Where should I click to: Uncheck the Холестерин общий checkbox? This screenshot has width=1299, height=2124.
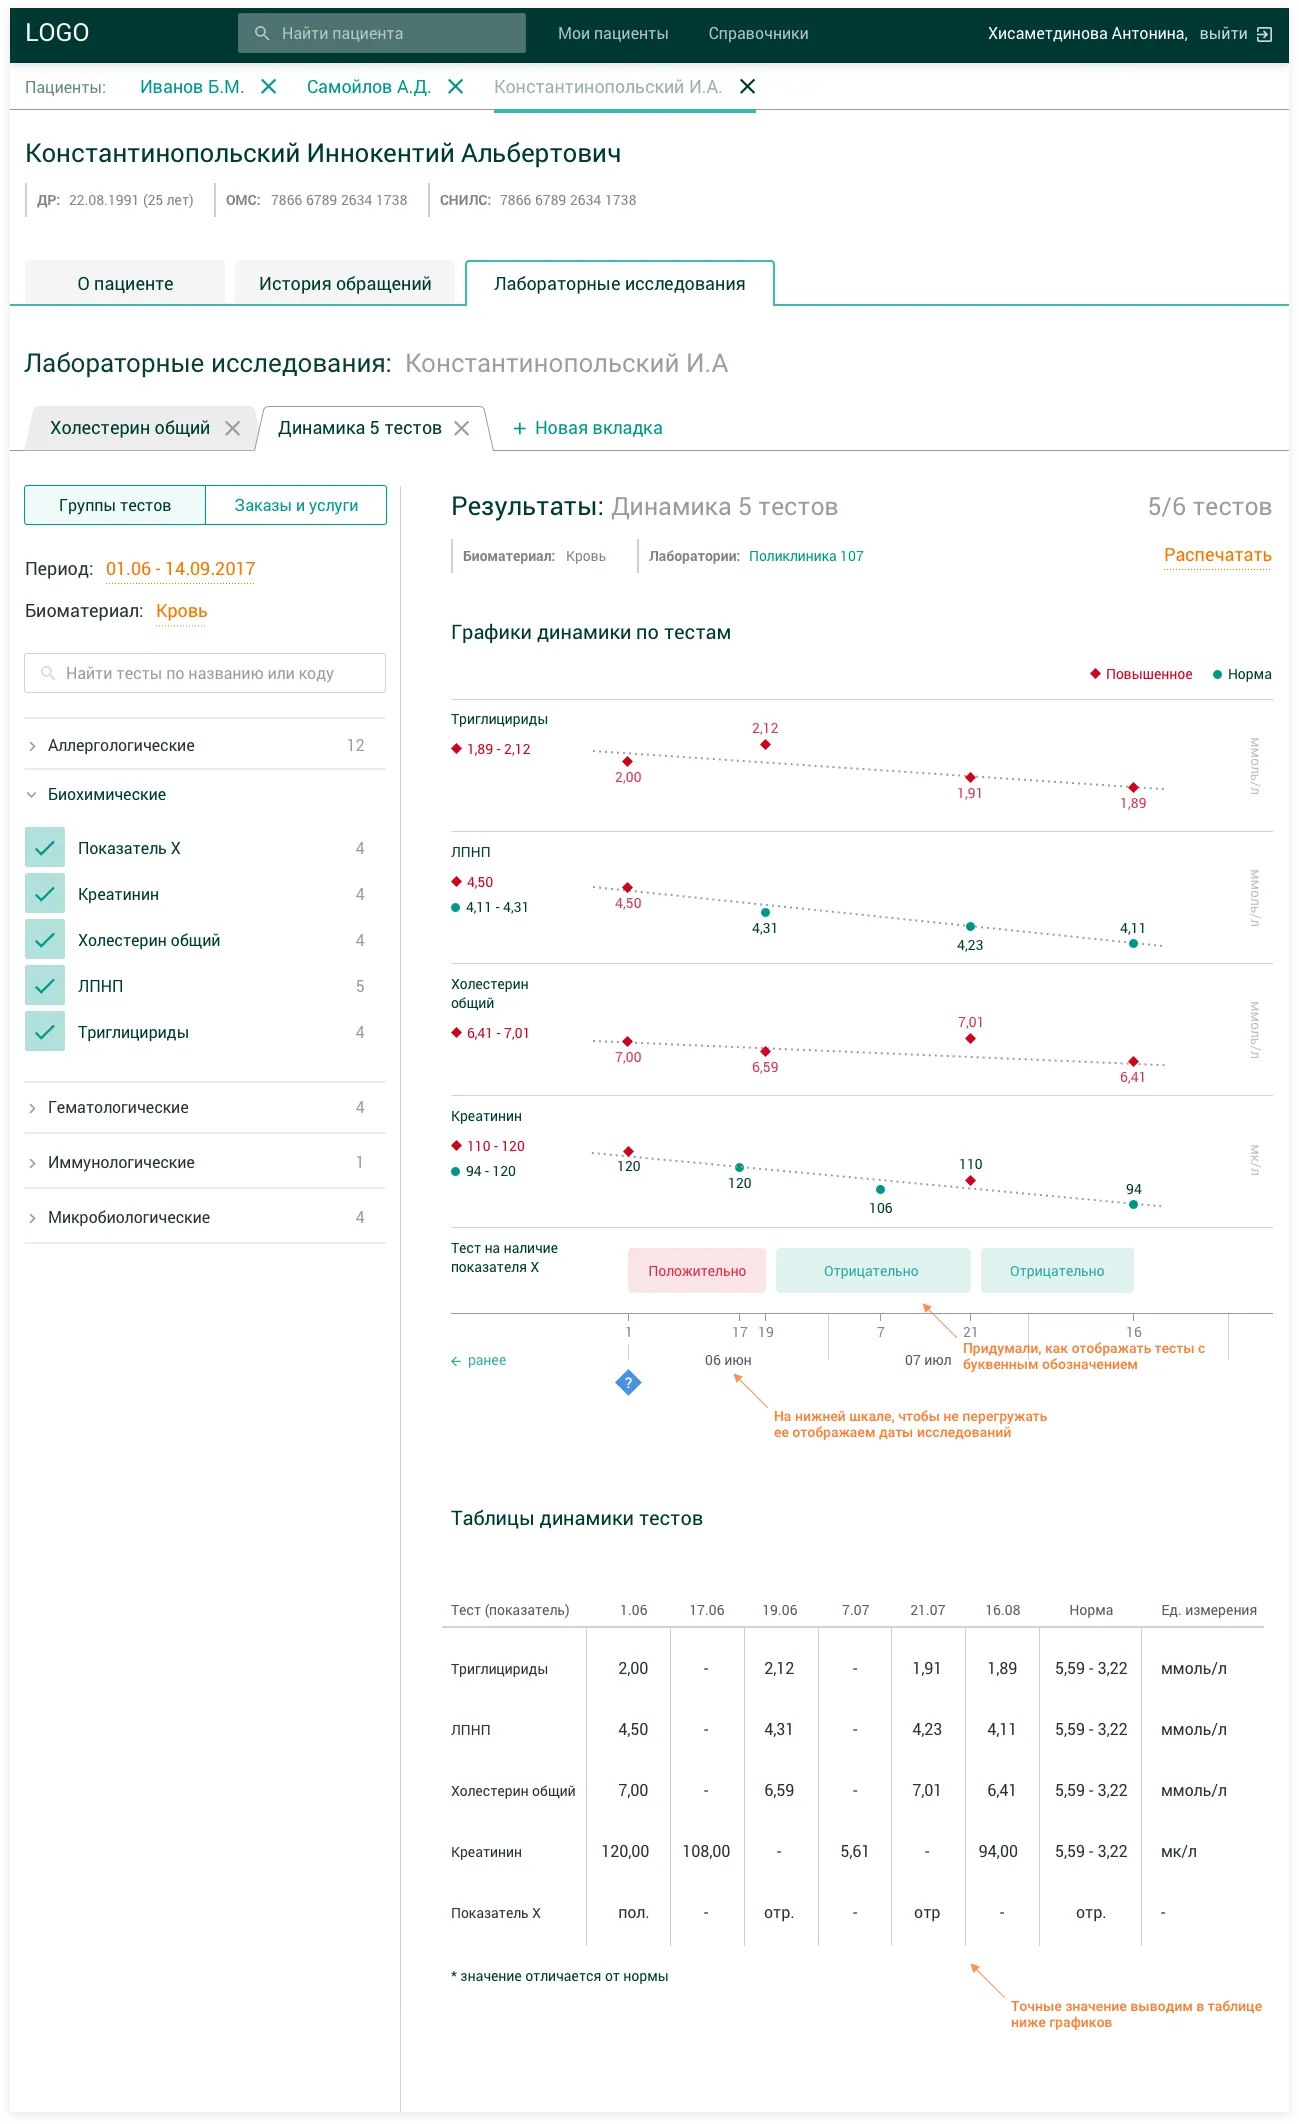pos(45,939)
